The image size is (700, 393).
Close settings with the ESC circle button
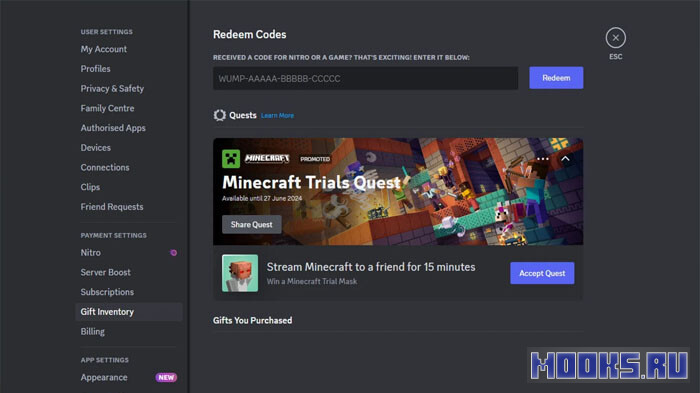click(x=616, y=38)
